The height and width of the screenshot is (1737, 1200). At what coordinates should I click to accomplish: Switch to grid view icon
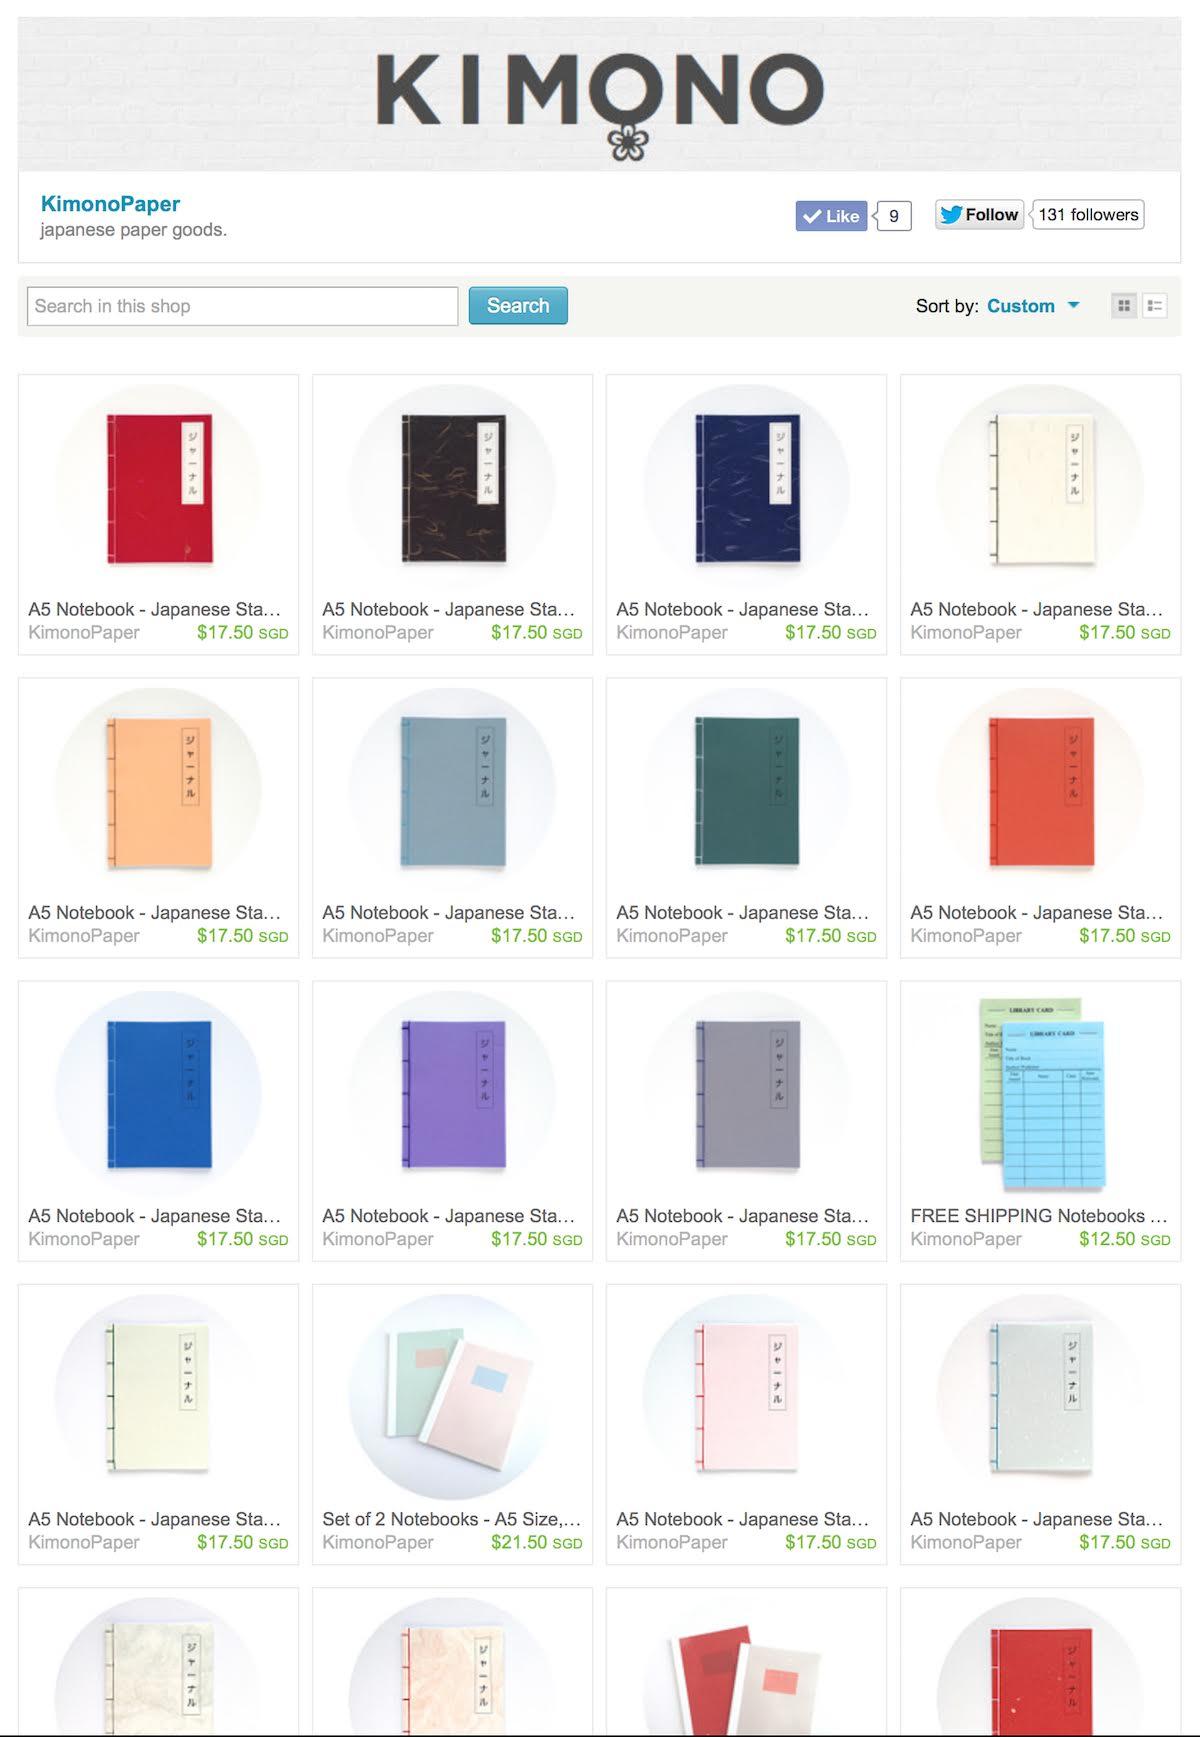(1124, 306)
